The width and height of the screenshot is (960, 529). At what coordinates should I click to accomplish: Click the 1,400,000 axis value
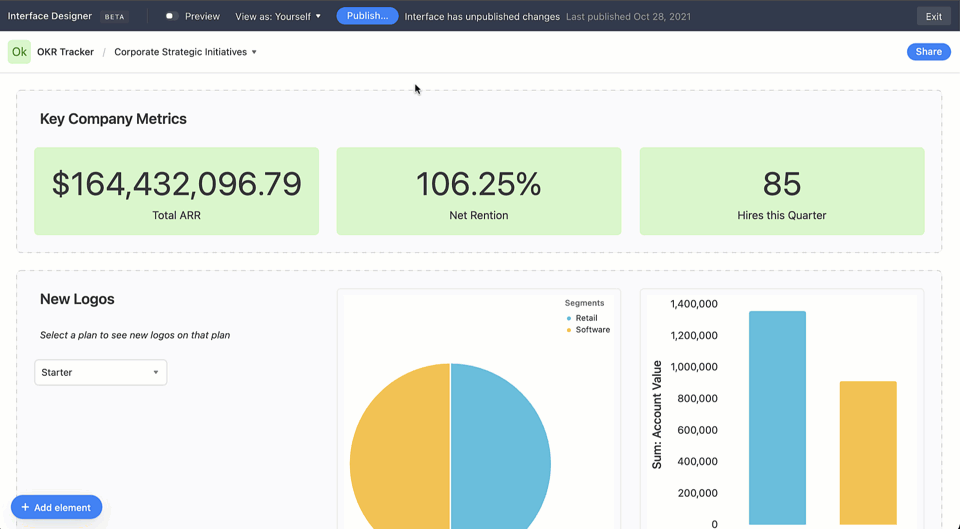tap(694, 304)
